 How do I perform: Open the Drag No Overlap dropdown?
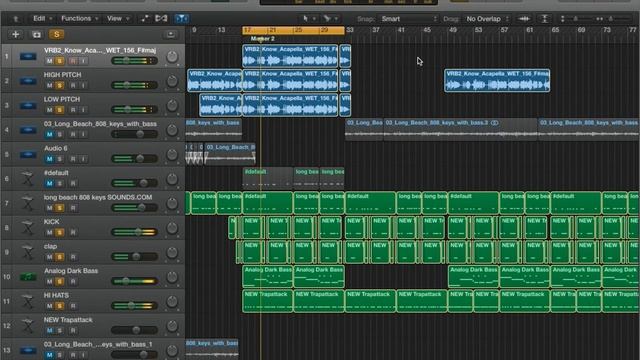click(487, 19)
